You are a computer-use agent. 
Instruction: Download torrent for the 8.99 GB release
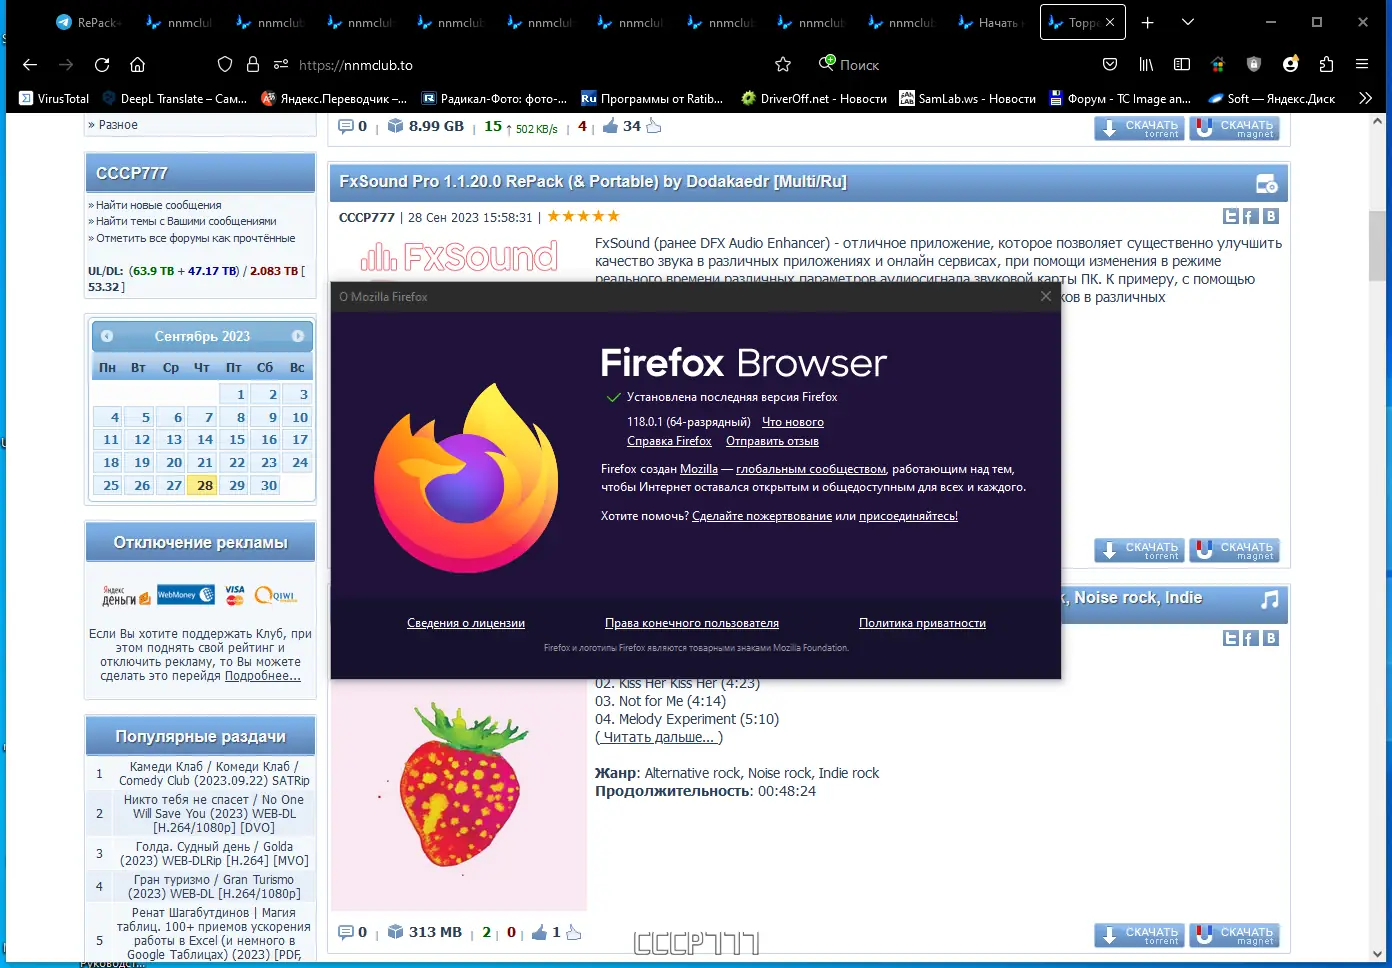pos(1139,129)
